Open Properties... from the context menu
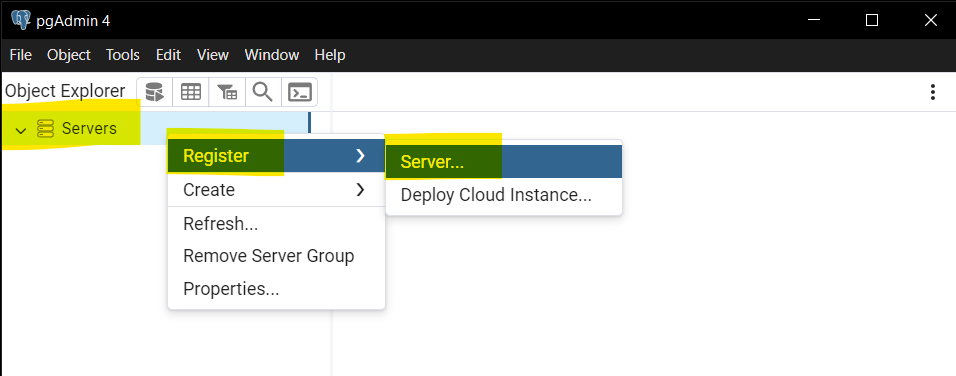This screenshot has width=956, height=376. [x=276, y=288]
